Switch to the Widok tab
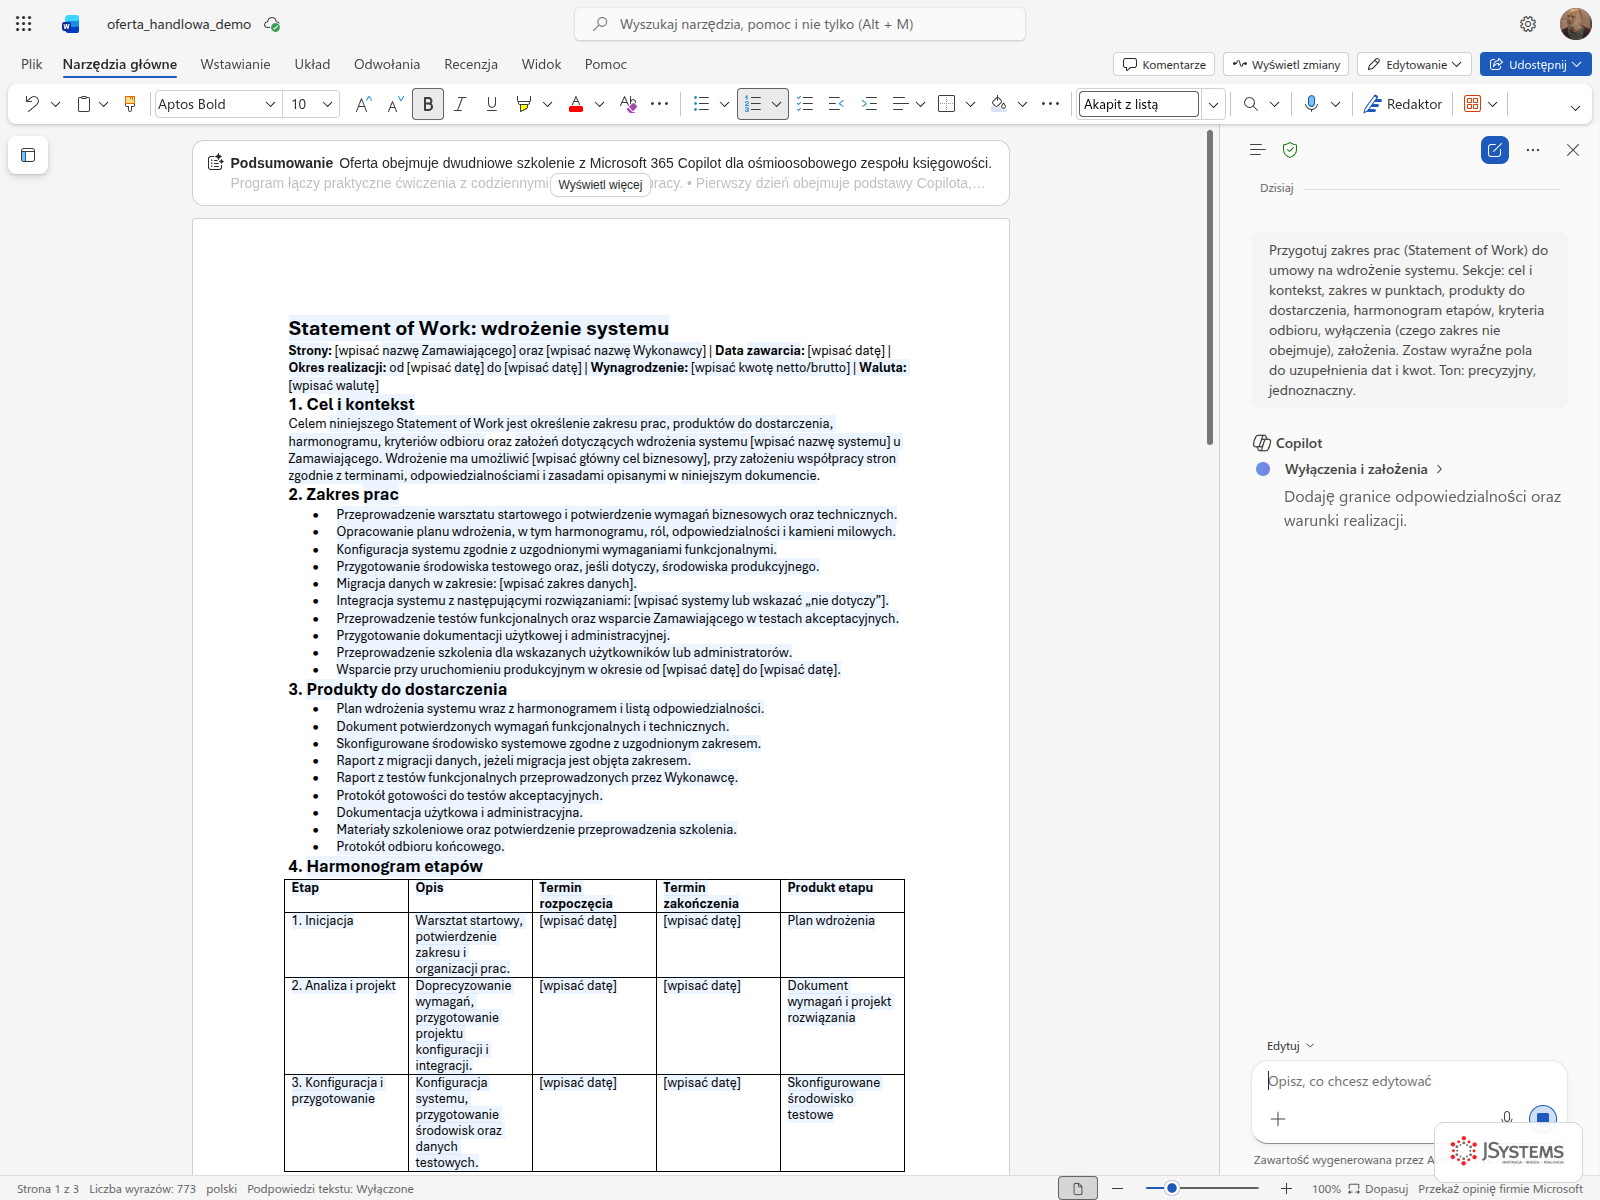 pos(541,64)
